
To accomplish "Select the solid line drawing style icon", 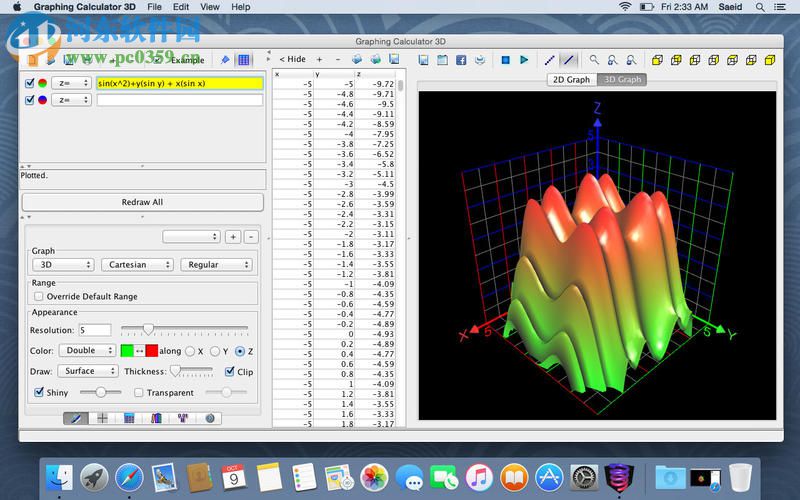I will (x=568, y=60).
